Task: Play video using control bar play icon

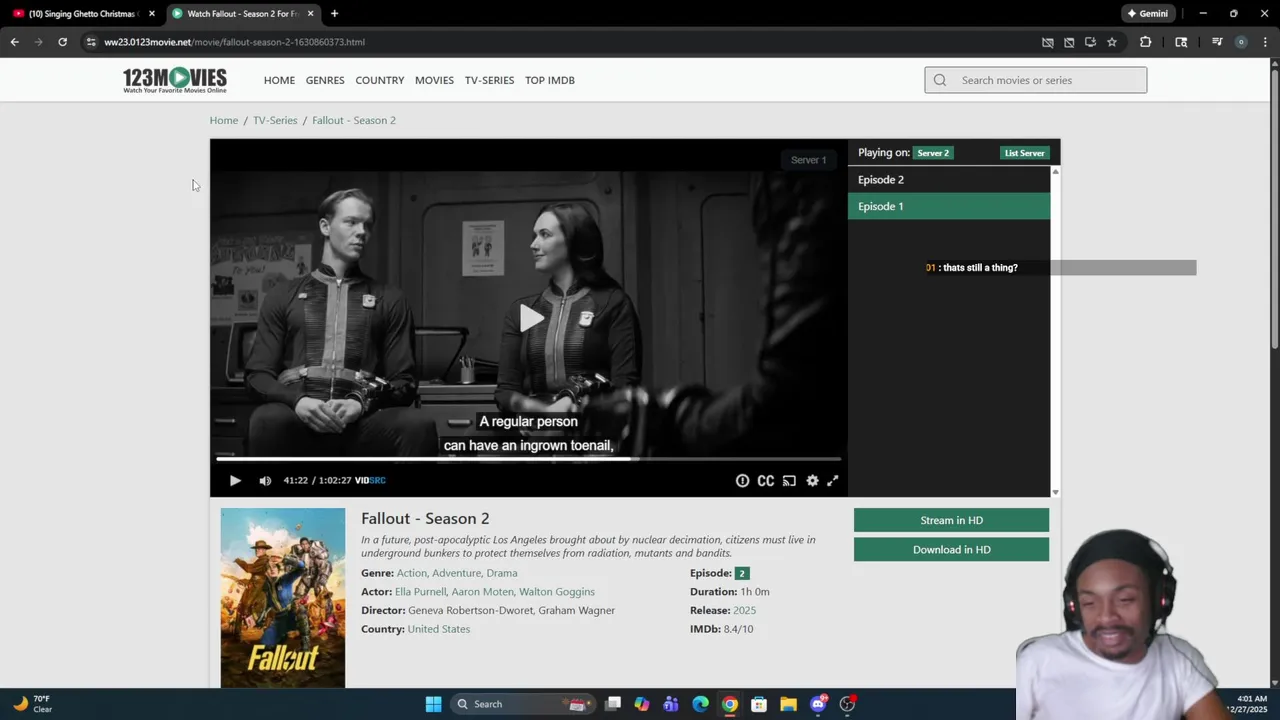Action: (235, 481)
